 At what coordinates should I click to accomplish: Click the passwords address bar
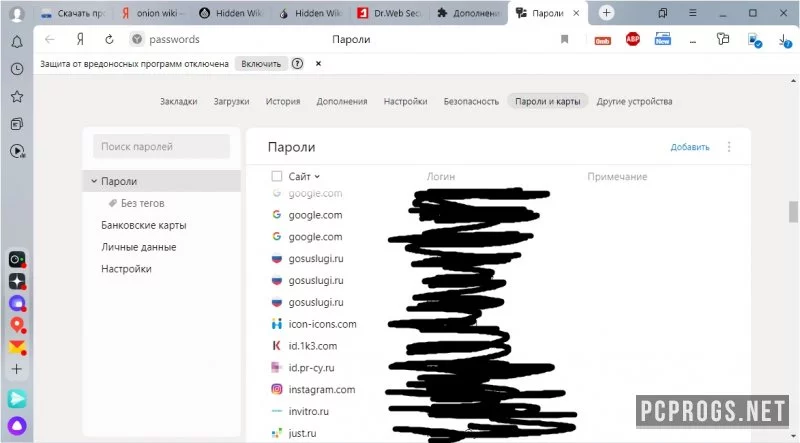[174, 39]
